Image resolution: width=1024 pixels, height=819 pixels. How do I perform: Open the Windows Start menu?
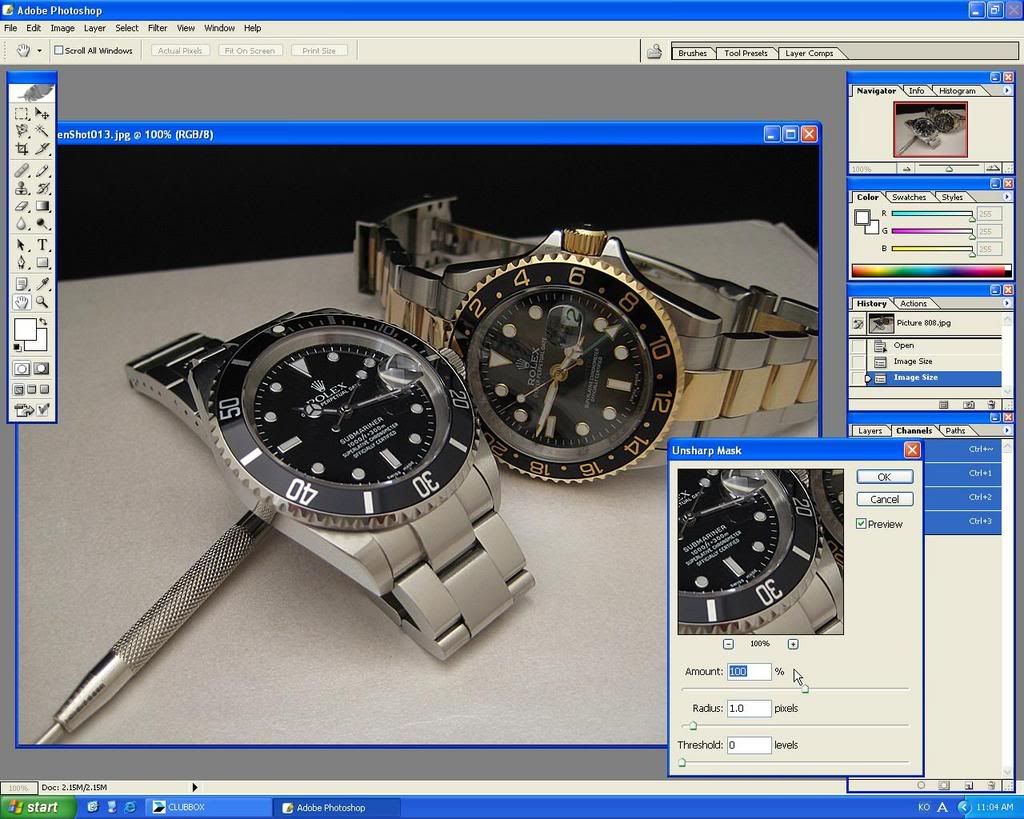pos(37,807)
